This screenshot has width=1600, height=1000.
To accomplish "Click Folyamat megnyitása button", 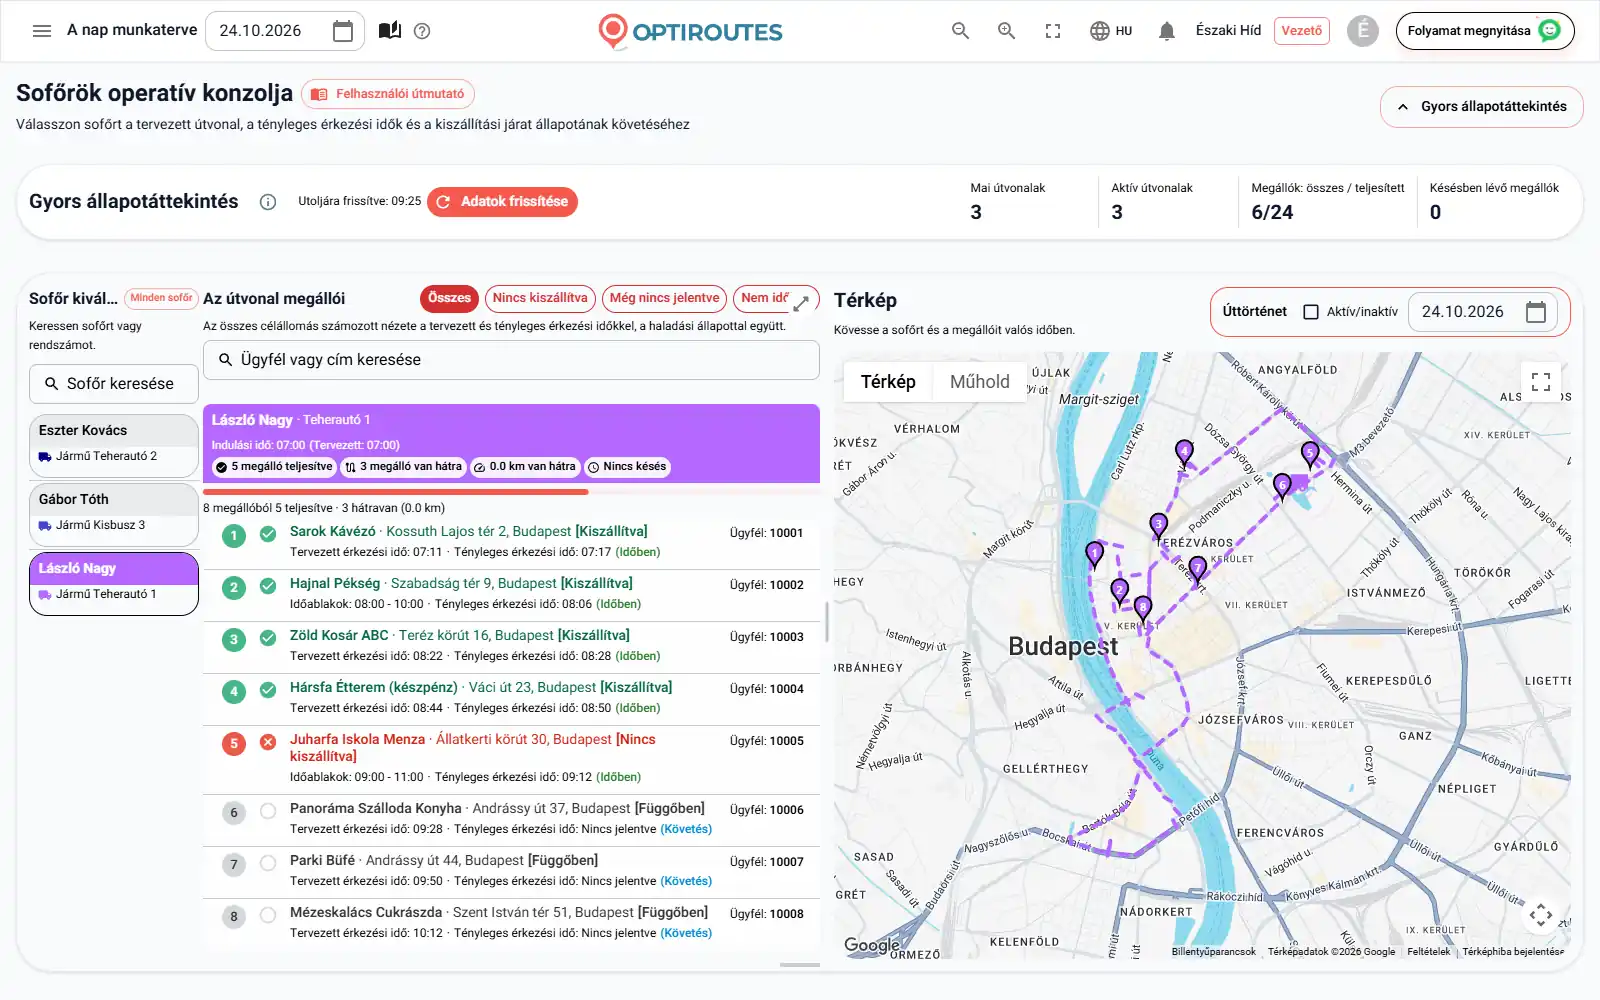I will [1485, 31].
